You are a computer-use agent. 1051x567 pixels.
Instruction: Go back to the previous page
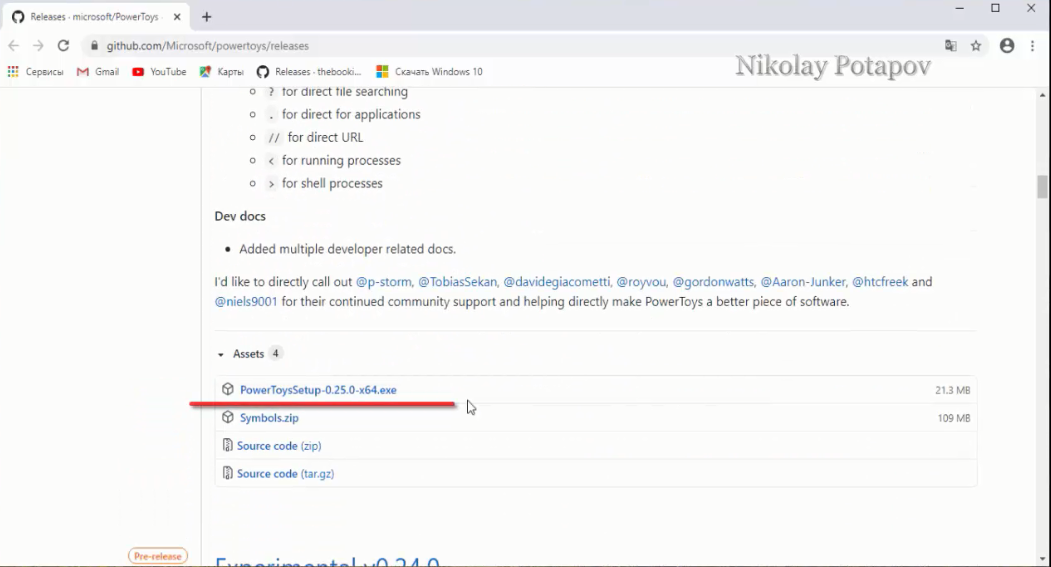tap(13, 46)
